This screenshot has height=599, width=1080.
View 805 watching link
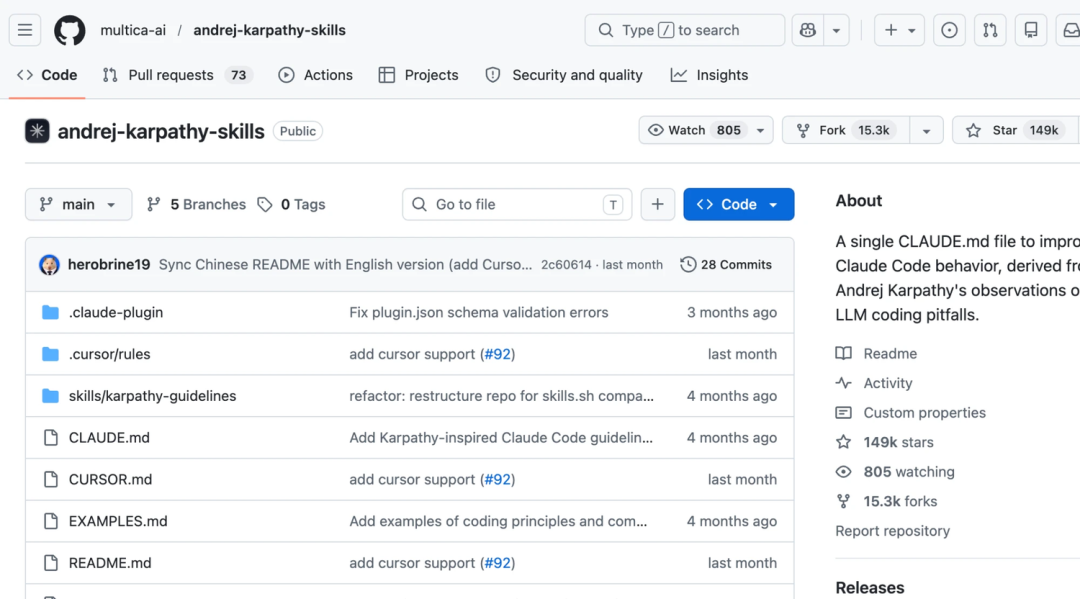895,472
